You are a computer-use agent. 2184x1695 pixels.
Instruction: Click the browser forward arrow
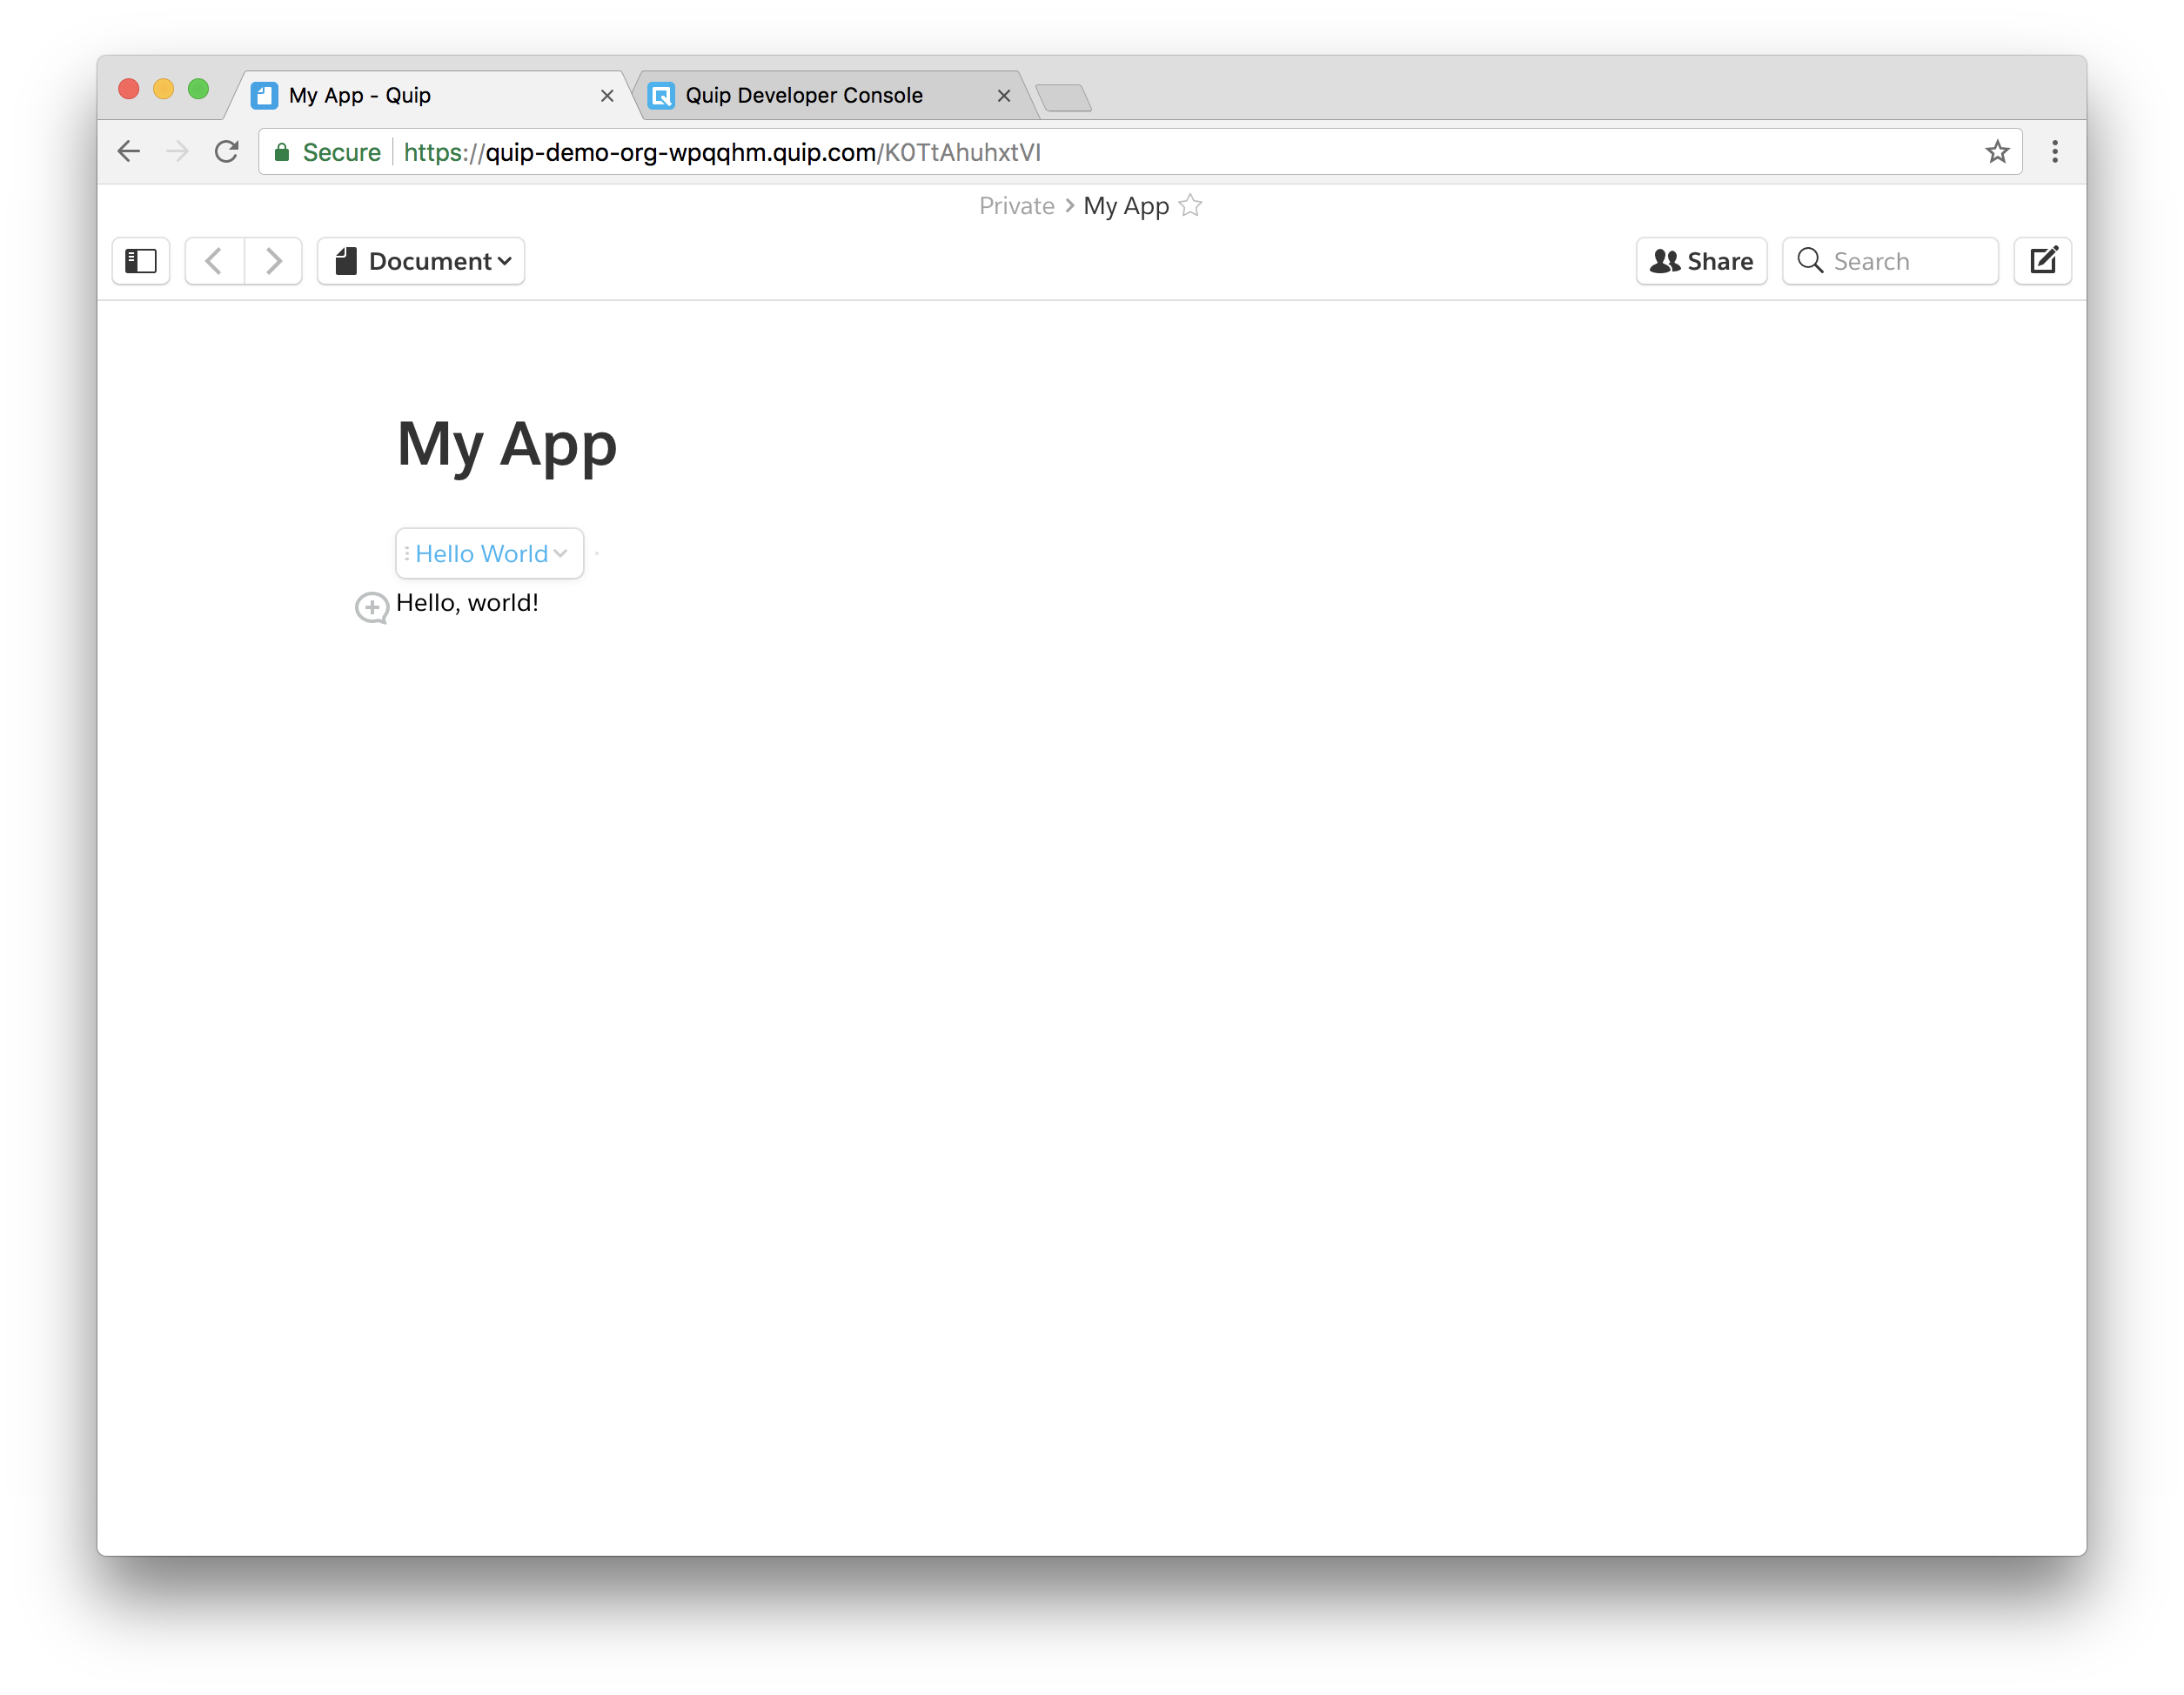pos(178,152)
